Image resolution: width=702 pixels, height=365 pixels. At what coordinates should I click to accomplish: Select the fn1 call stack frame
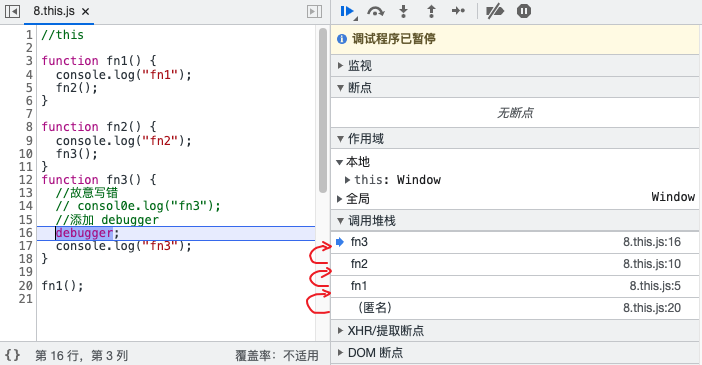coord(515,286)
